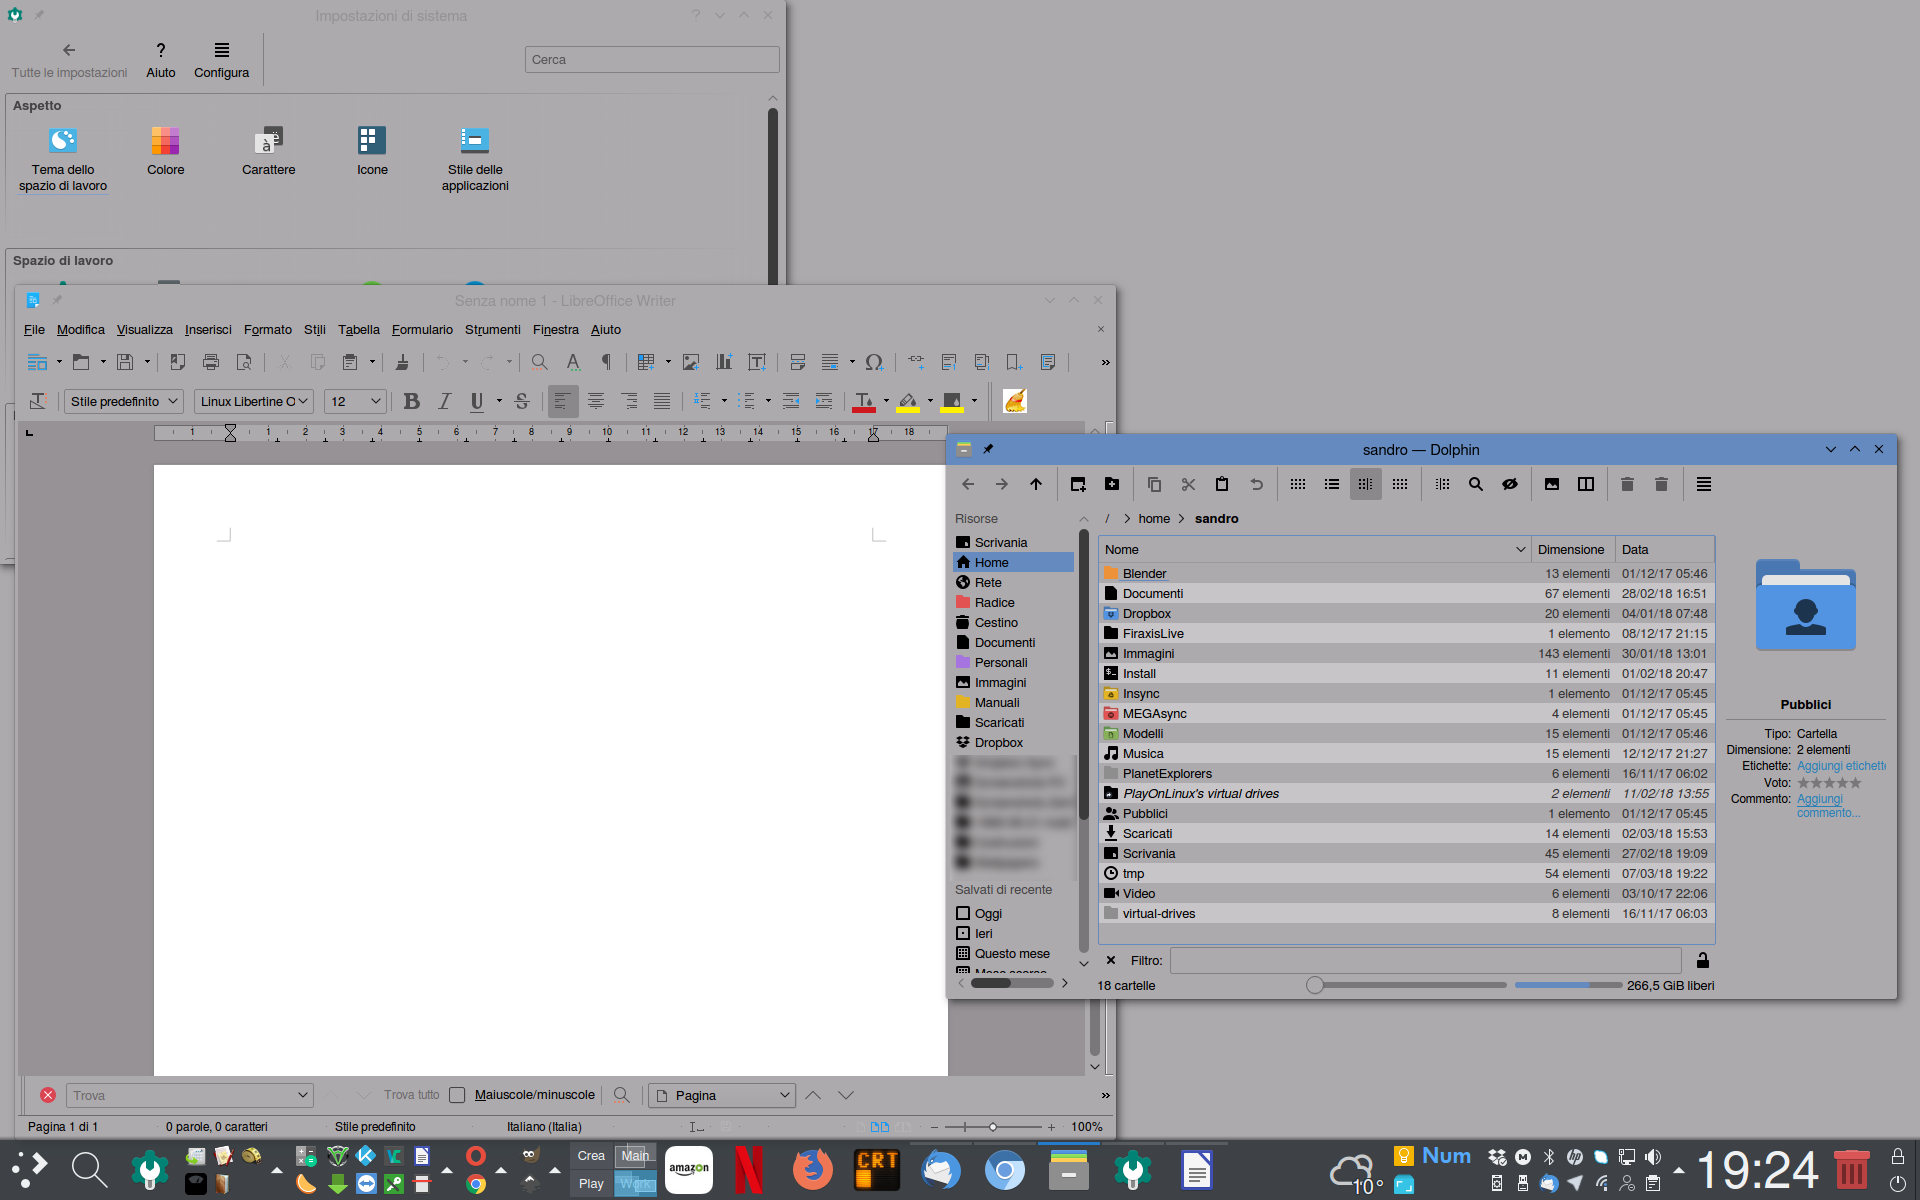This screenshot has height=1200, width=1920.
Task: Toggle left alignment in Writer
Action: (563, 401)
